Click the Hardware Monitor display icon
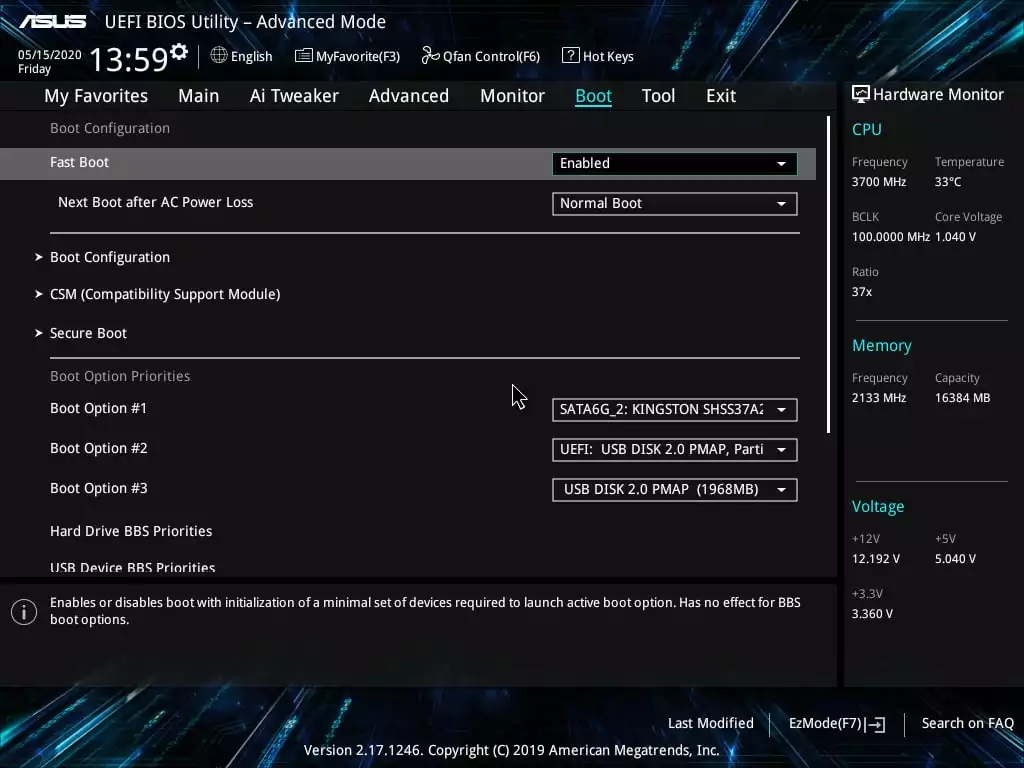Image resolution: width=1024 pixels, height=768 pixels. click(860, 94)
